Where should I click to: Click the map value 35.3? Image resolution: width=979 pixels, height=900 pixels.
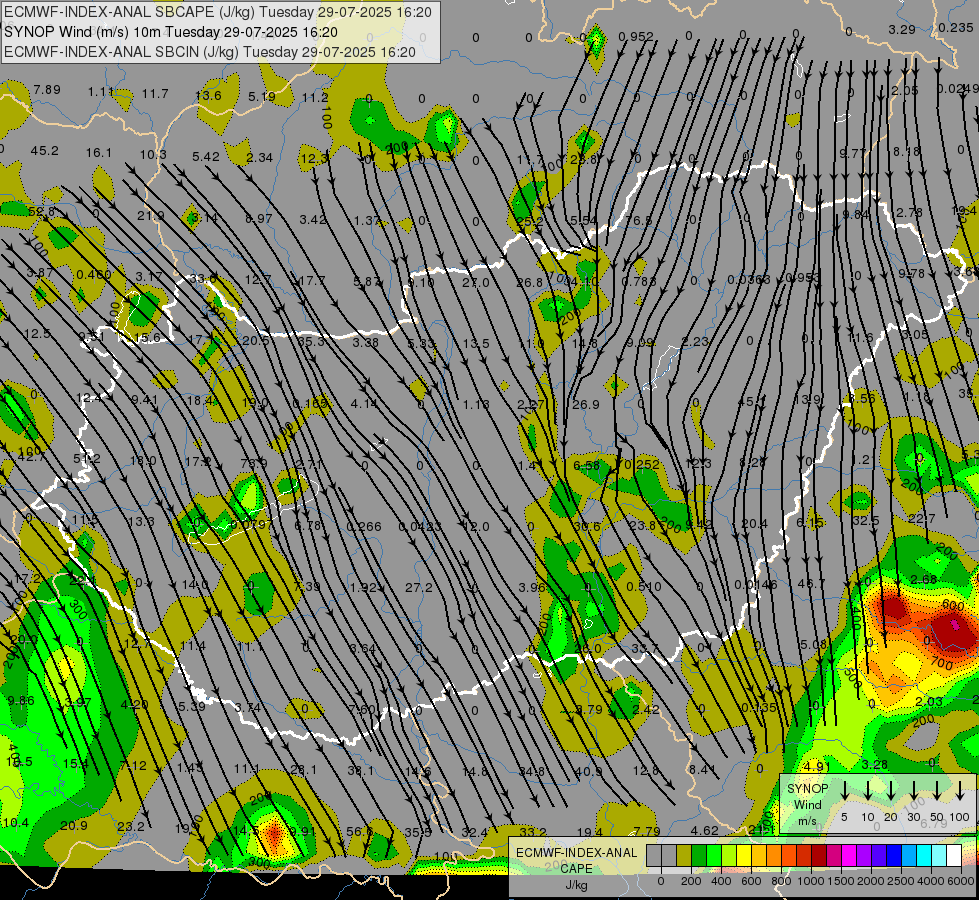(311, 342)
